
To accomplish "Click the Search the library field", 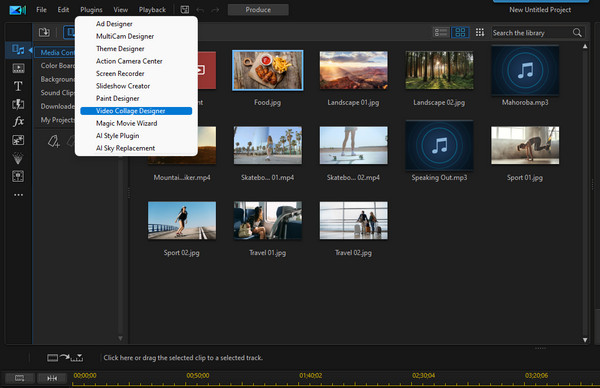I will point(532,33).
